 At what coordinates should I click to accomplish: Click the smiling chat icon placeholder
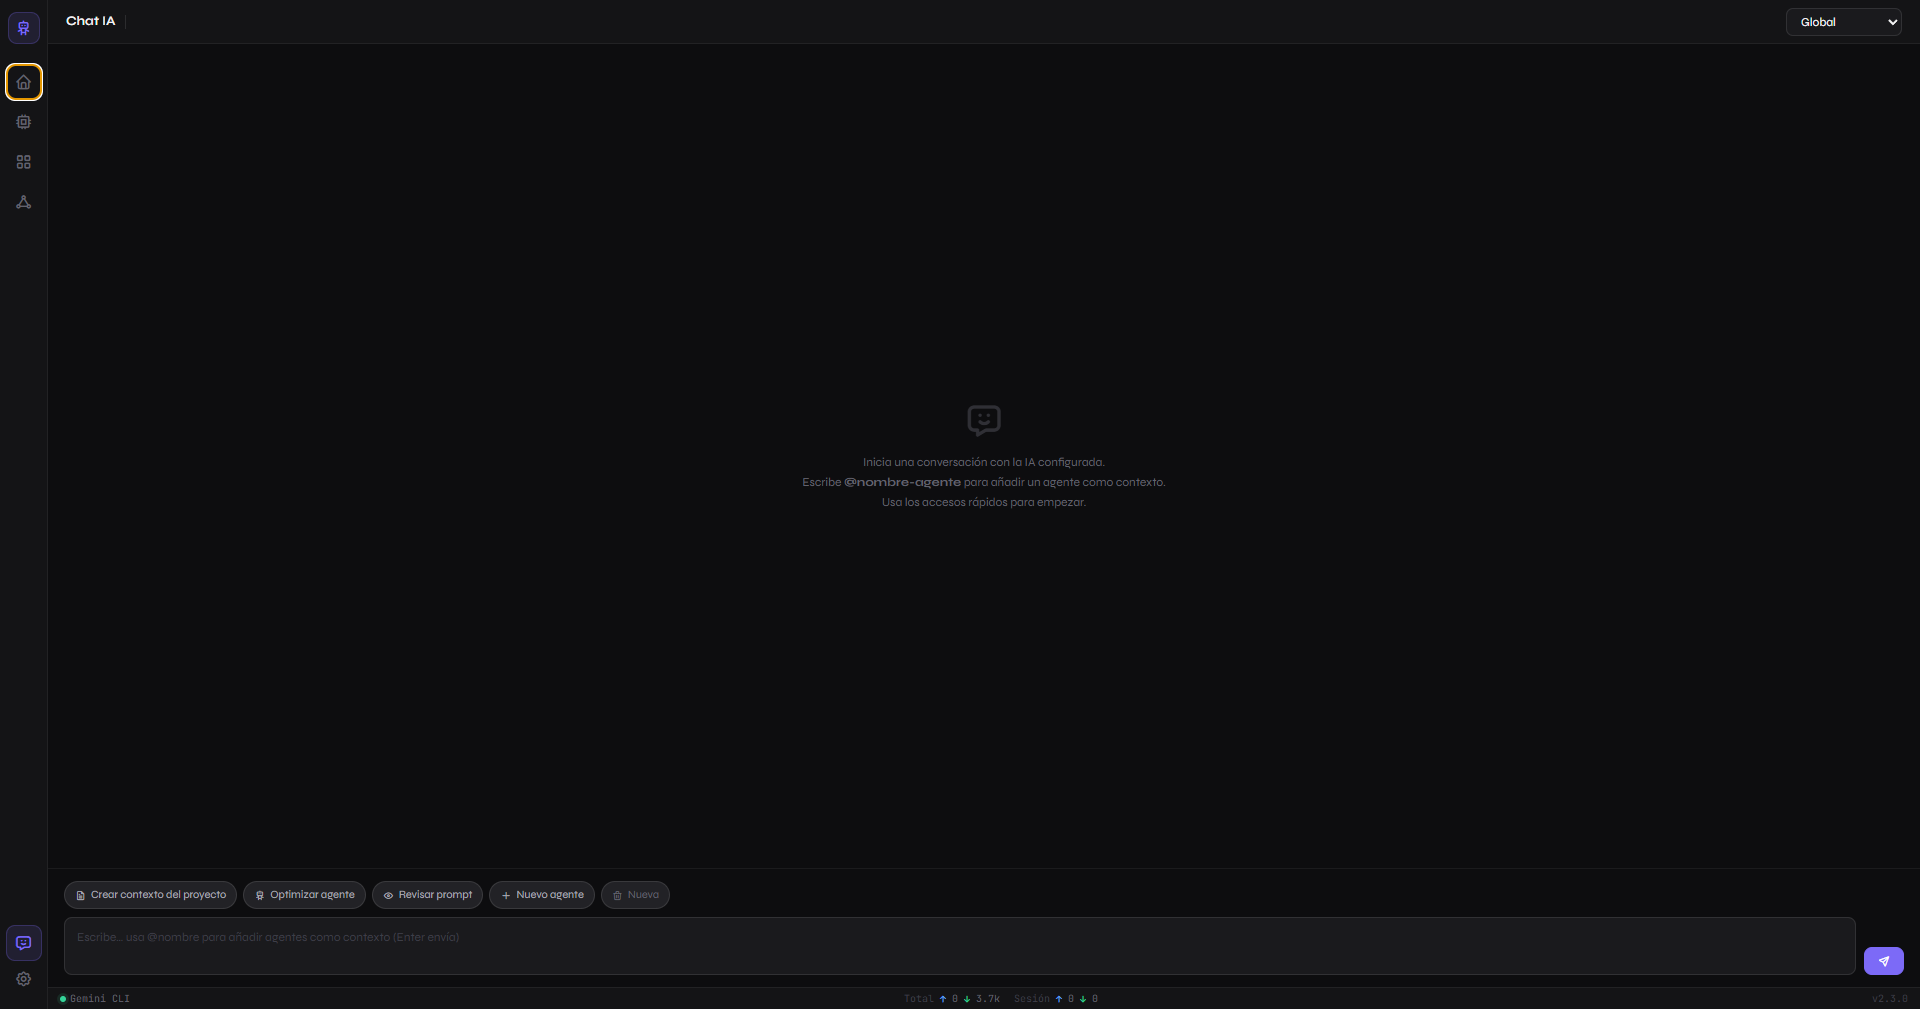[984, 420]
